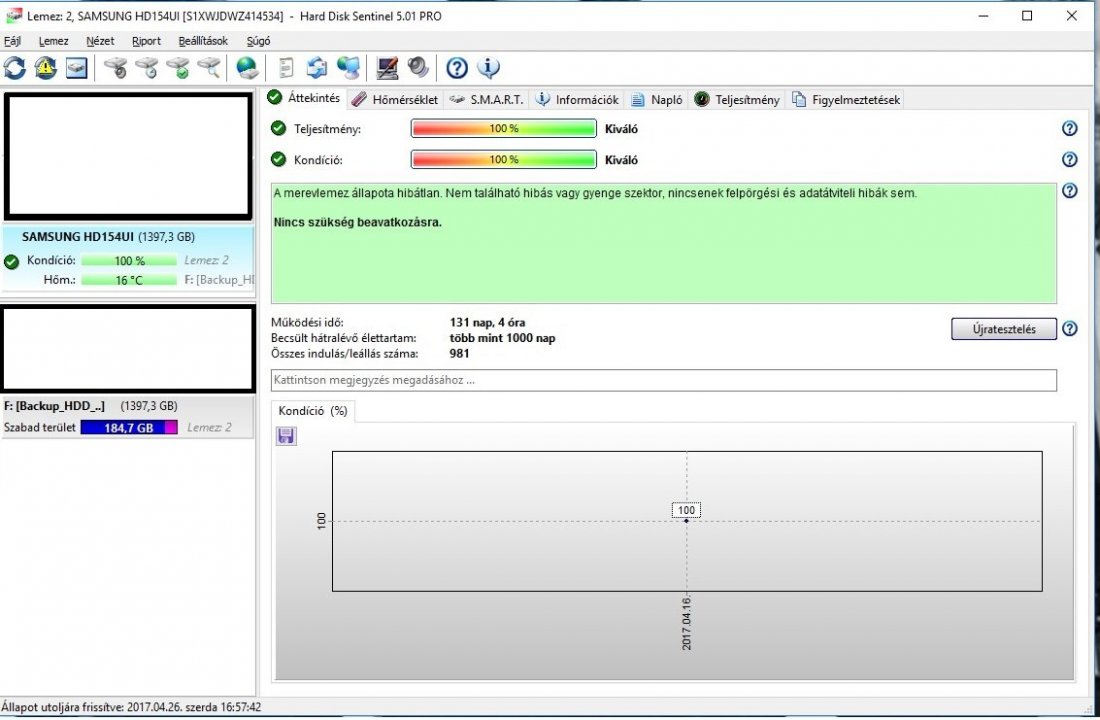Image resolution: width=1100 pixels, height=720 pixels.
Task: Click the help icon next to Kondíció
Action: (x=1069, y=159)
